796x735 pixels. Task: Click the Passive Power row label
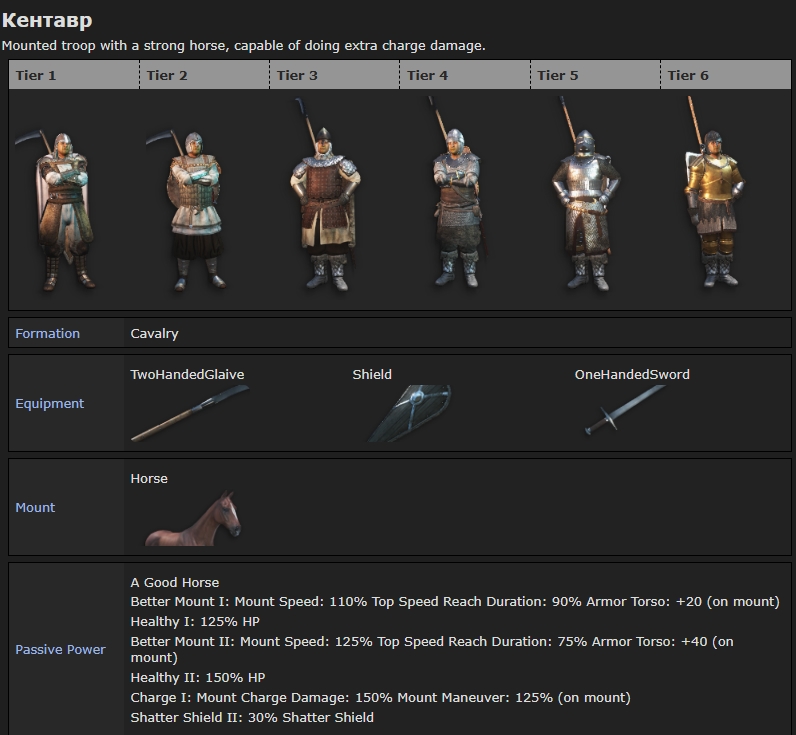tap(60, 650)
